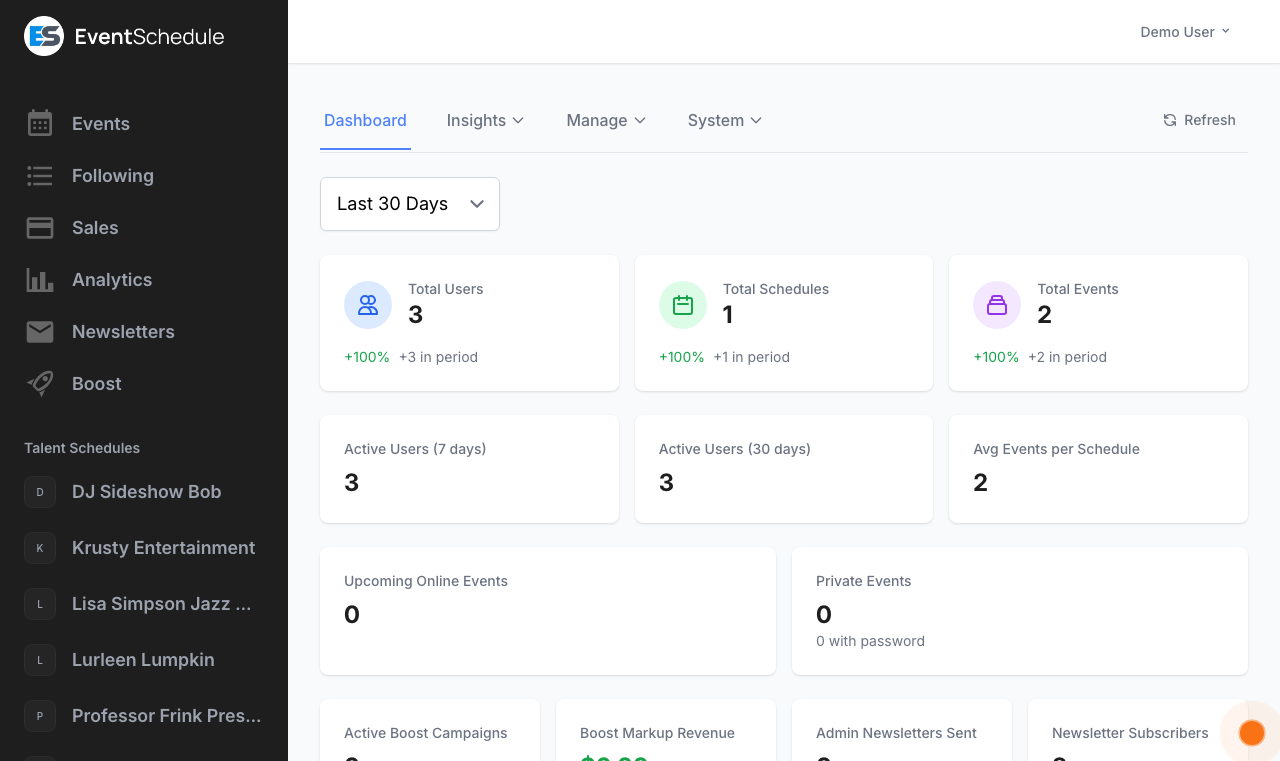Click the Sales credit card icon

40,228
